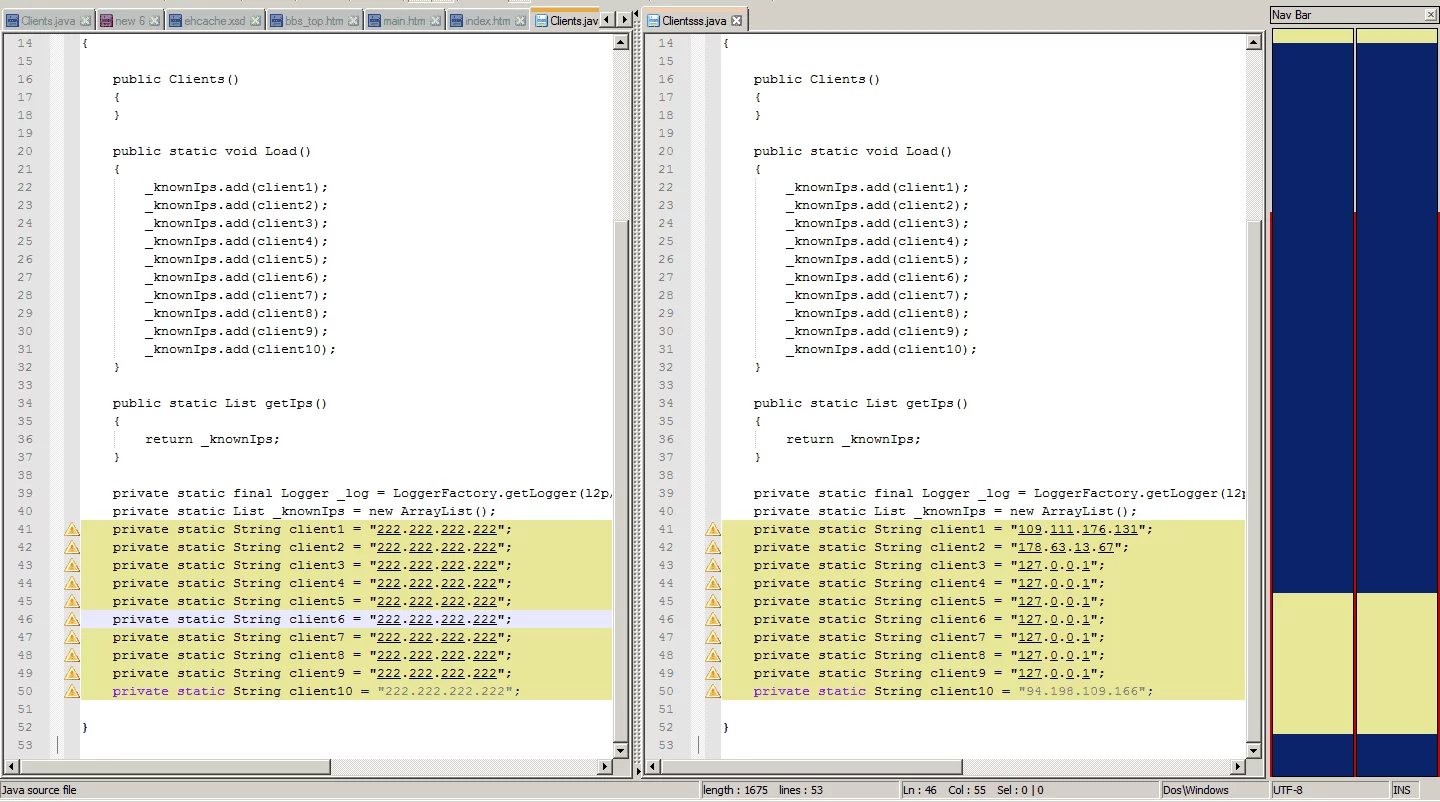Click line 41 warning icon in left pane

72,529
